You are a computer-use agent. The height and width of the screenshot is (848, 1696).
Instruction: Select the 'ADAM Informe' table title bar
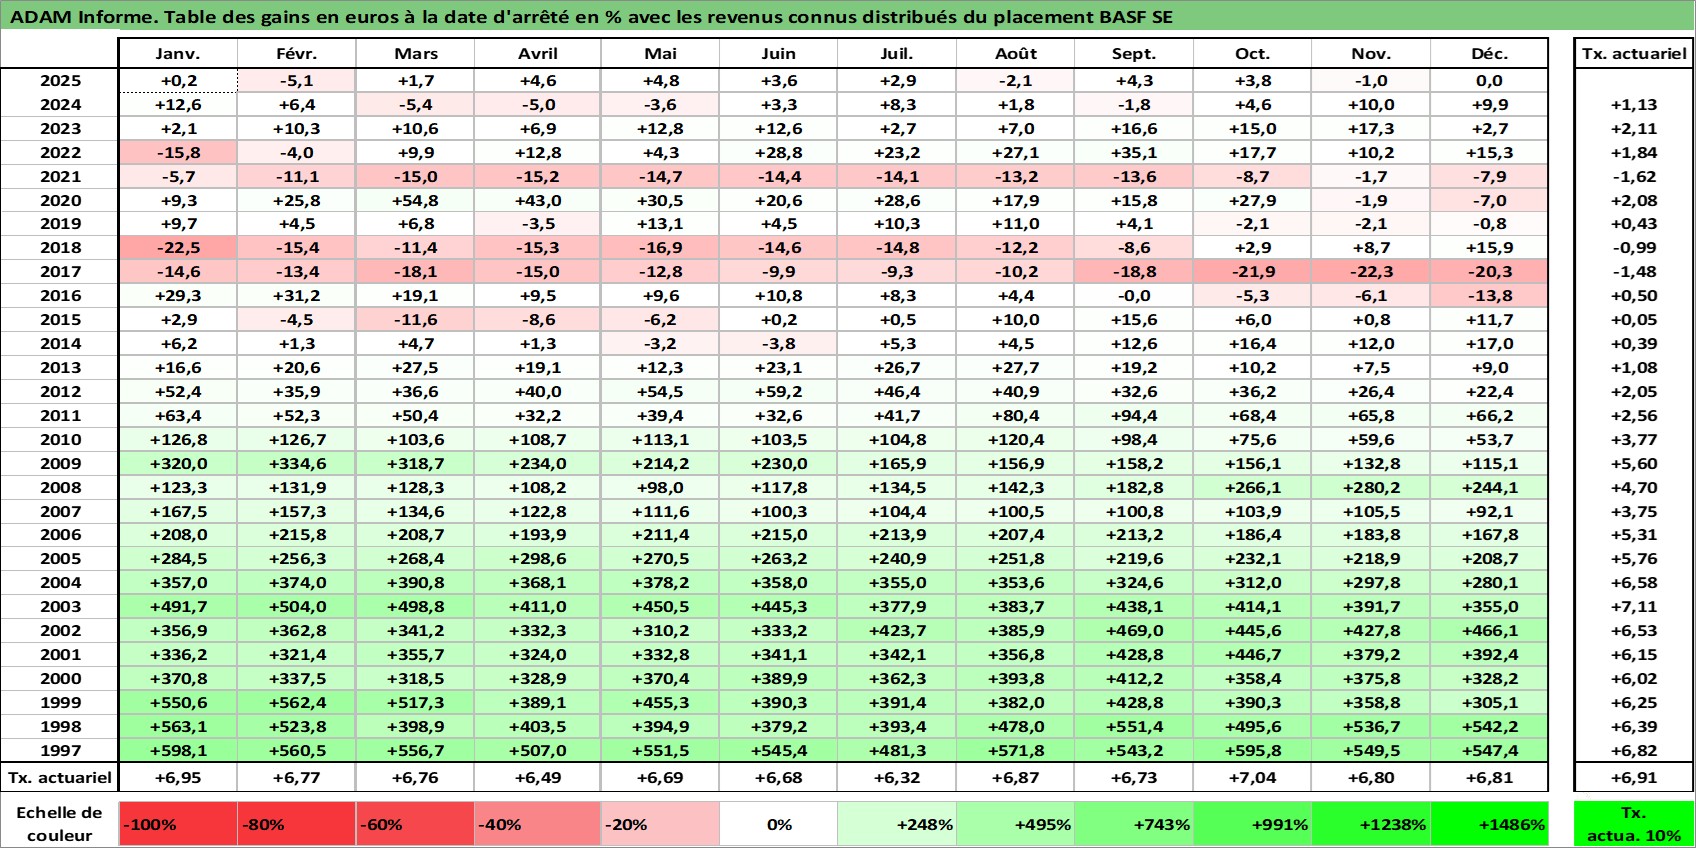(x=848, y=16)
